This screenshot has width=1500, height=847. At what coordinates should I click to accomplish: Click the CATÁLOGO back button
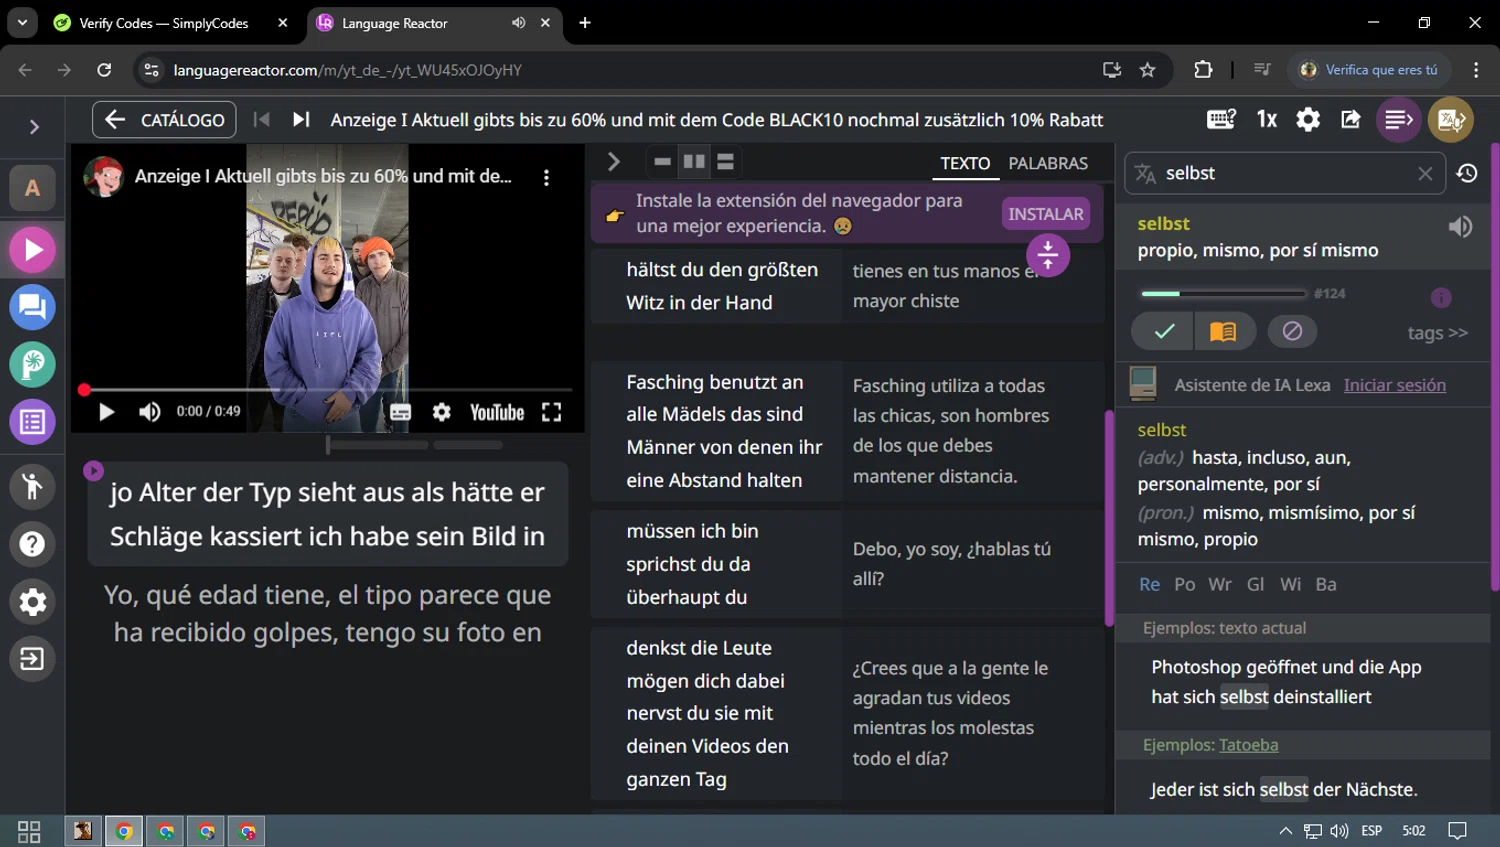pos(164,120)
